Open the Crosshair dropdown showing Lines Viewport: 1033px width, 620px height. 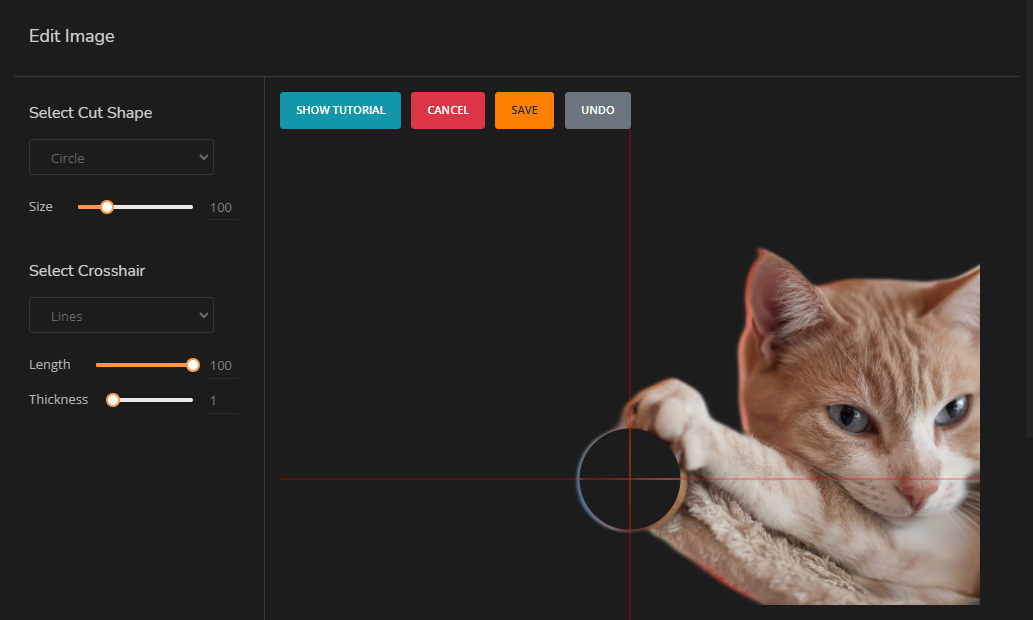coord(121,315)
